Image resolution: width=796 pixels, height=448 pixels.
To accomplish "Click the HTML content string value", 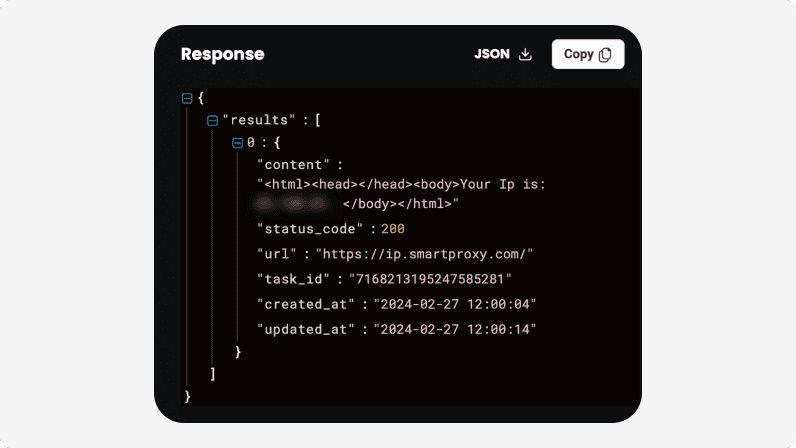I will tap(402, 185).
